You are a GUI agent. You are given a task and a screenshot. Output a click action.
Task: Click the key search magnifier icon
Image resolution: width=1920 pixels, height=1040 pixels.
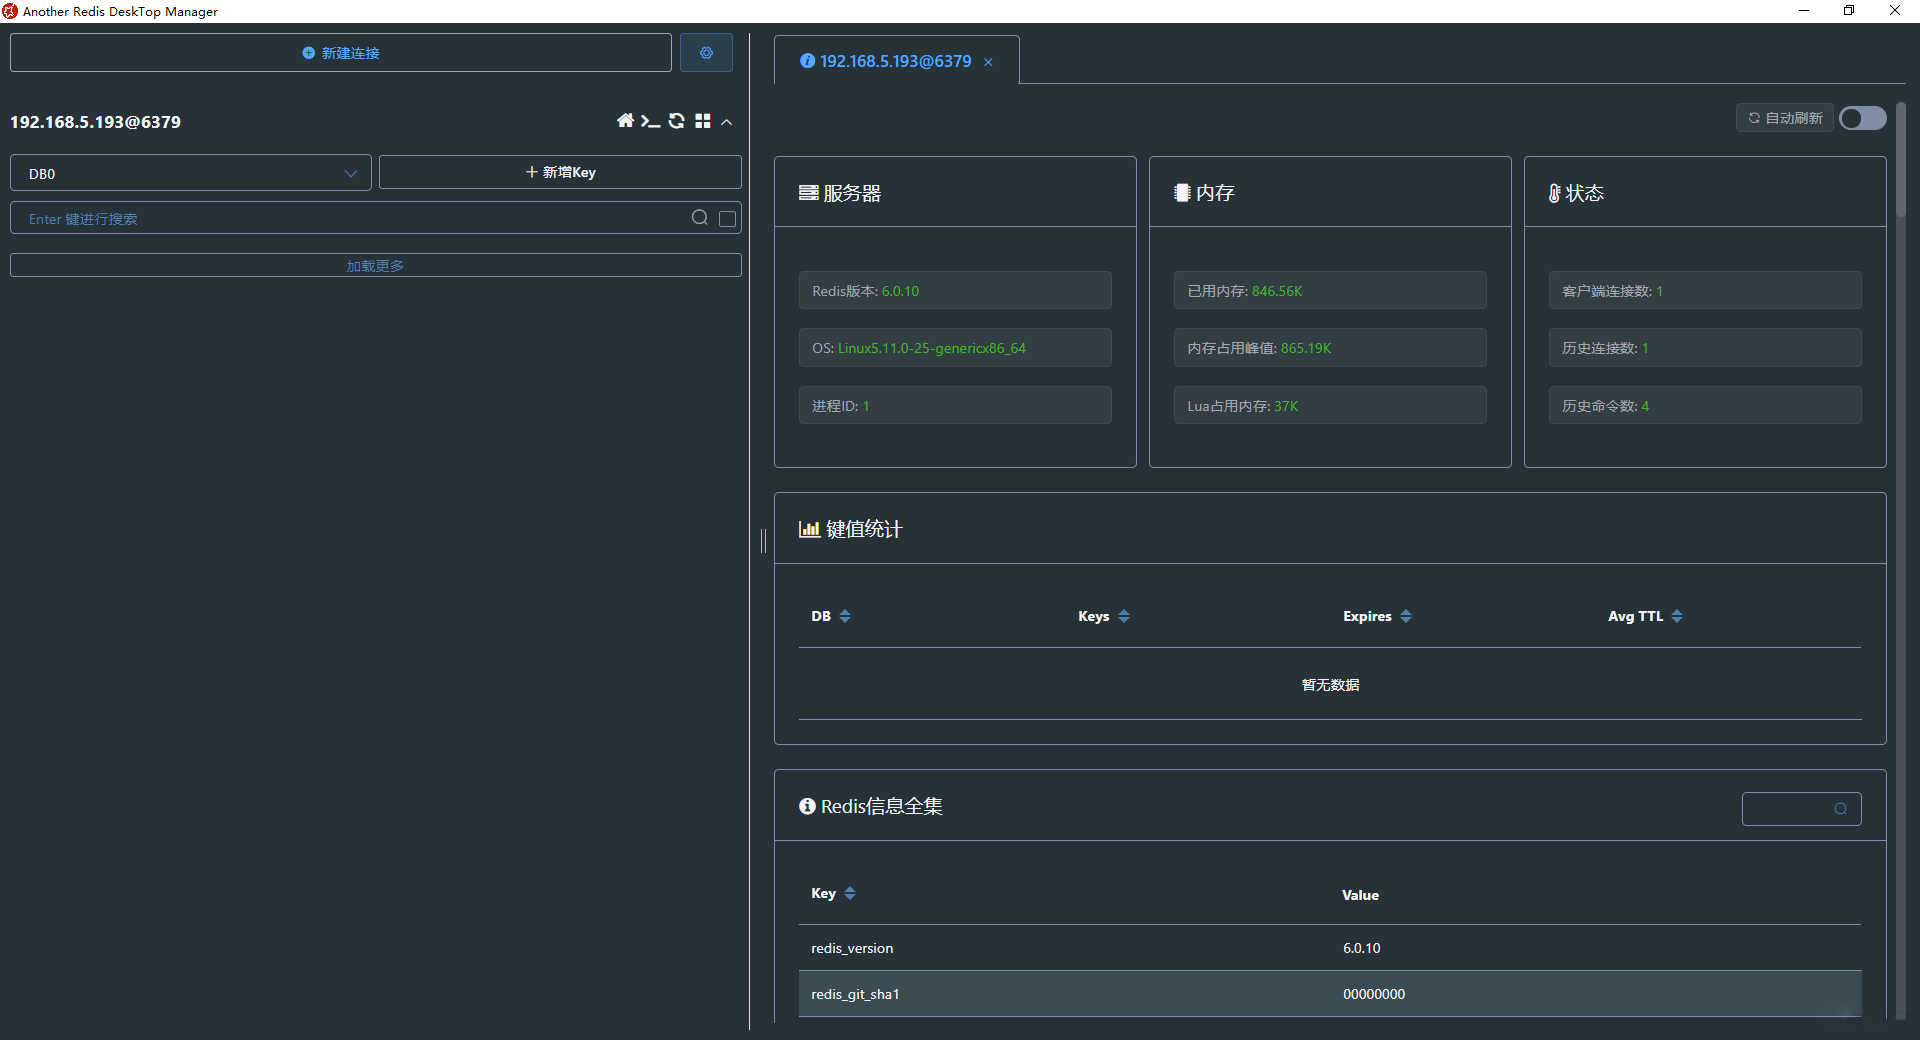coord(700,218)
